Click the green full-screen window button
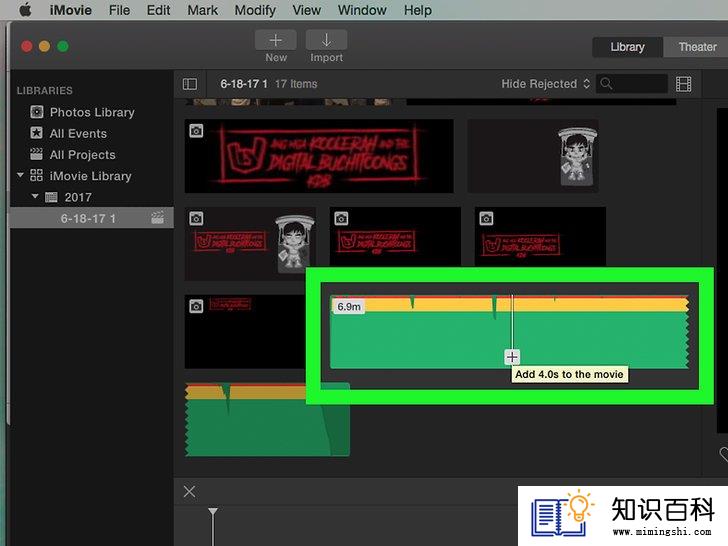 click(63, 46)
